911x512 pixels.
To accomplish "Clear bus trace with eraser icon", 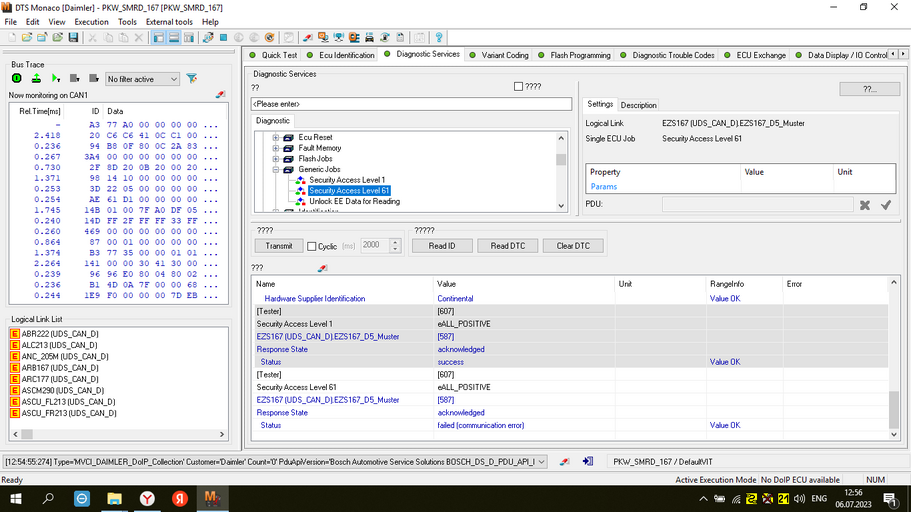I will (x=220, y=94).
